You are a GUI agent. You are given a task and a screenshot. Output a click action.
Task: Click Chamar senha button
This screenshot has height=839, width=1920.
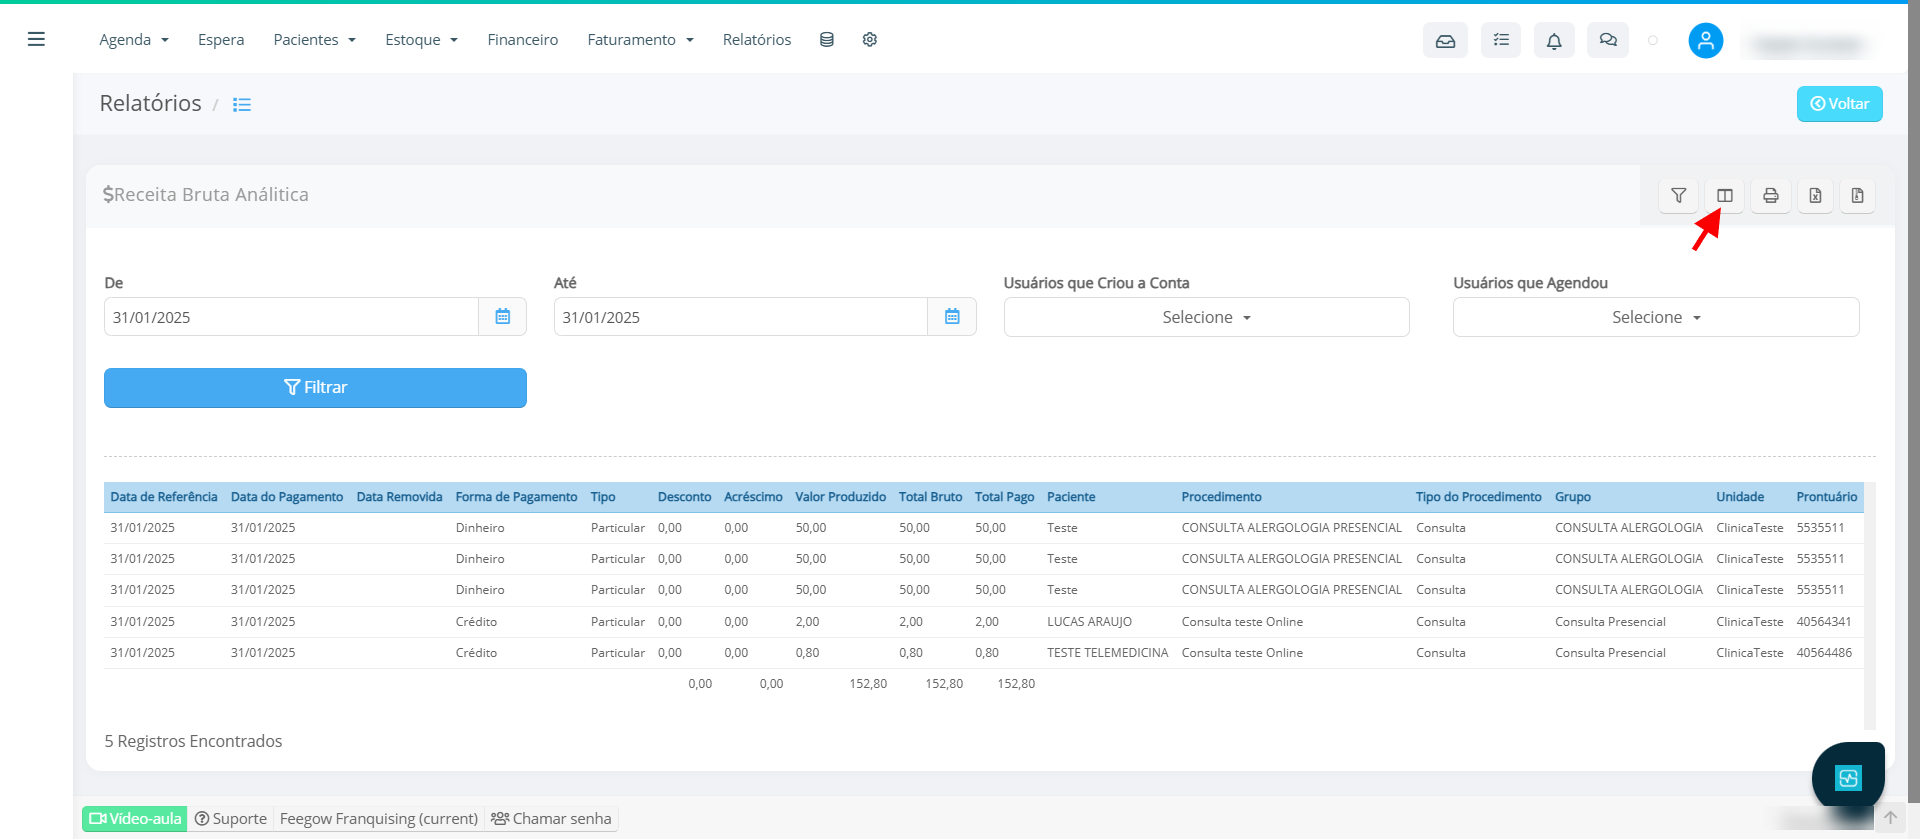[551, 818]
